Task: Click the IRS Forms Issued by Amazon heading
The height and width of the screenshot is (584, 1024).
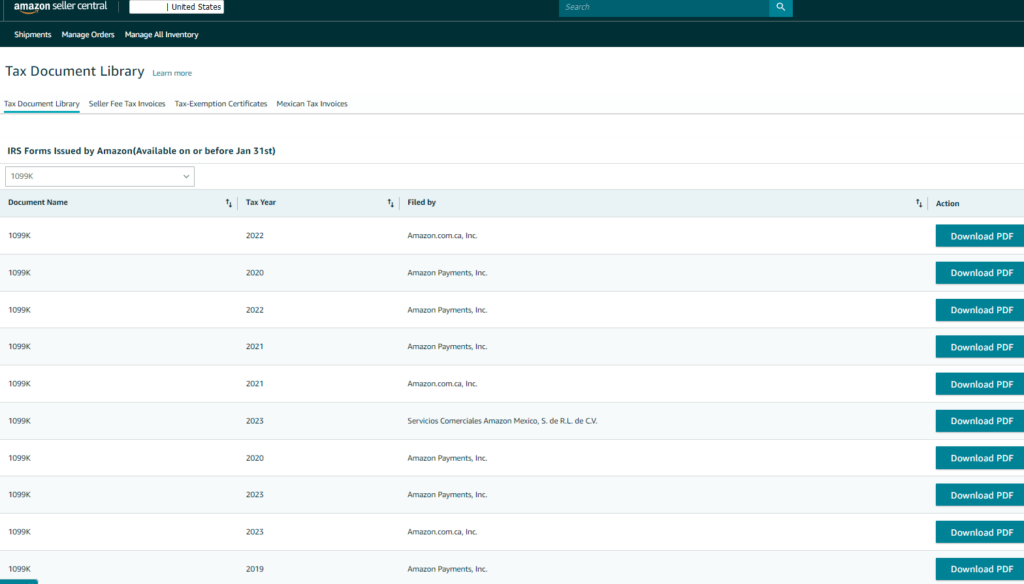Action: tap(141, 151)
